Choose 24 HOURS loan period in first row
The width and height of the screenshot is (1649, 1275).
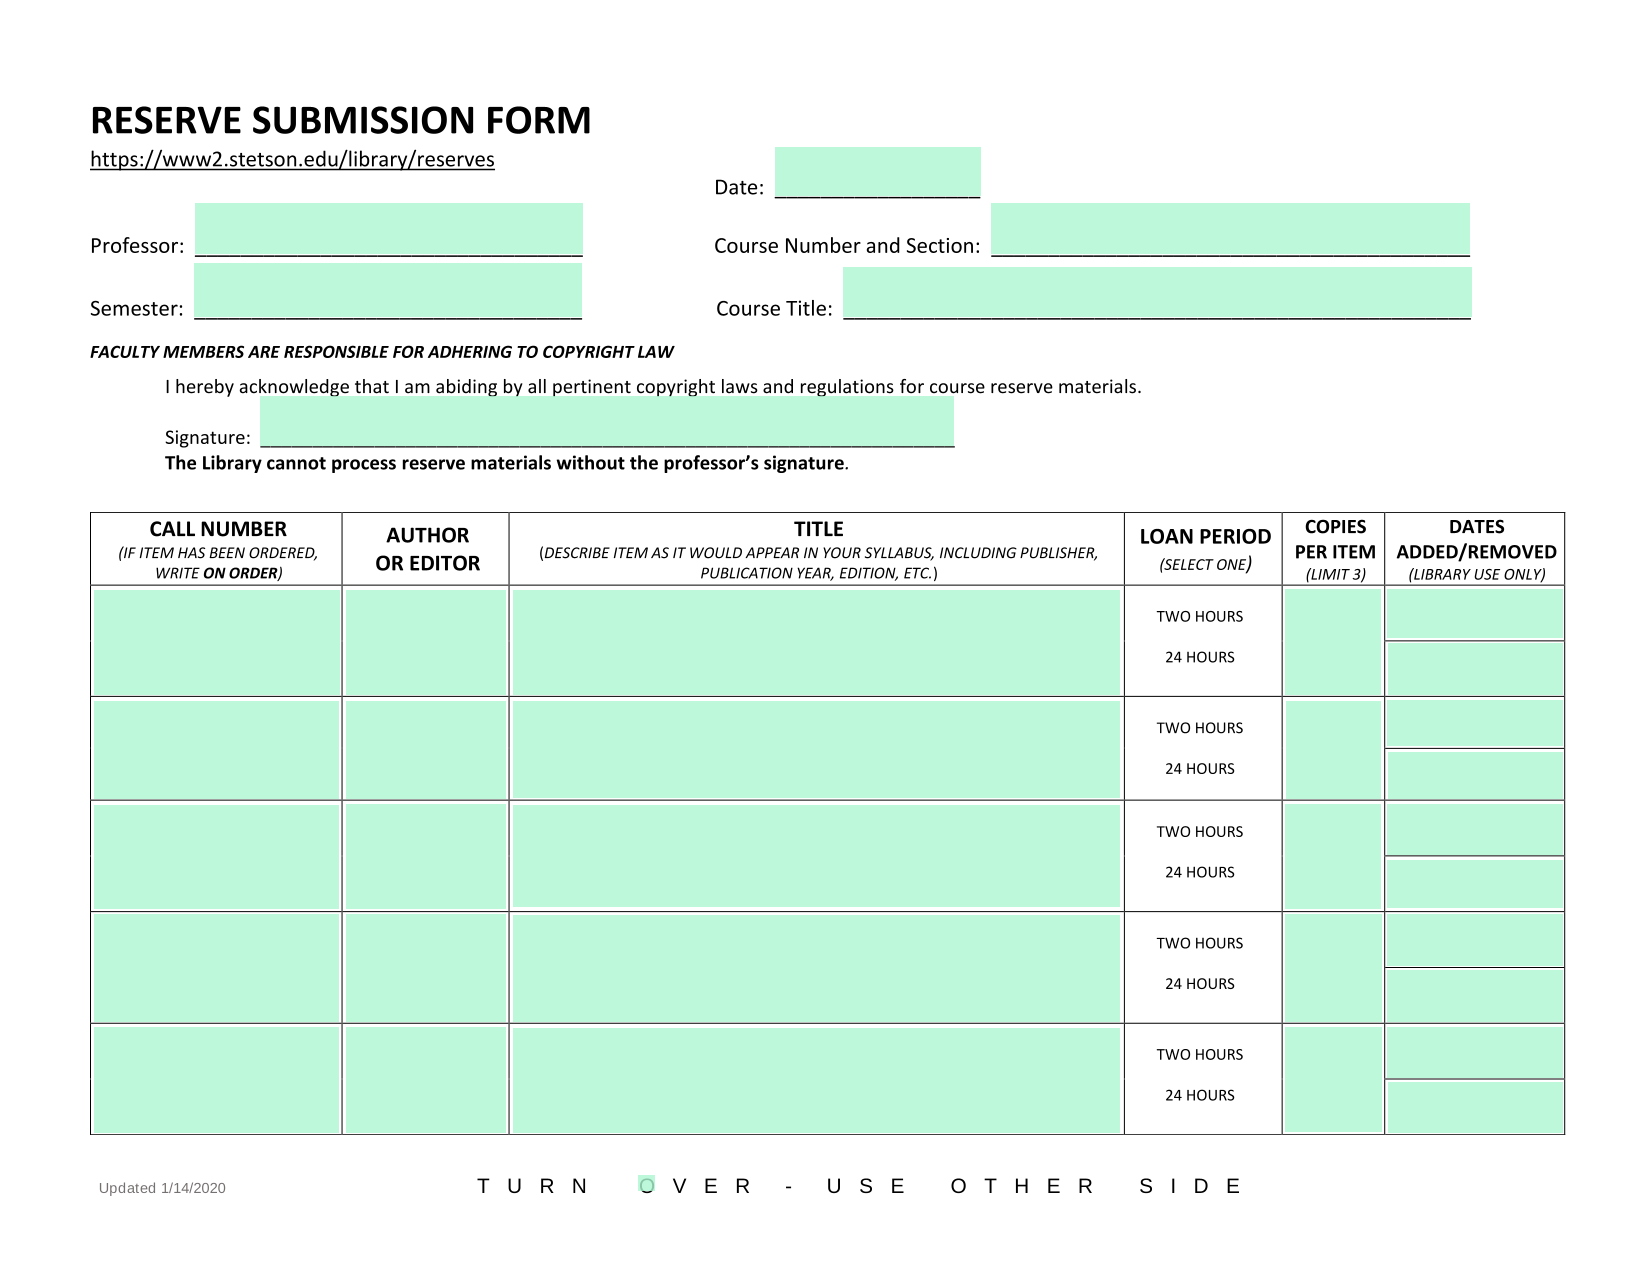coord(1200,658)
